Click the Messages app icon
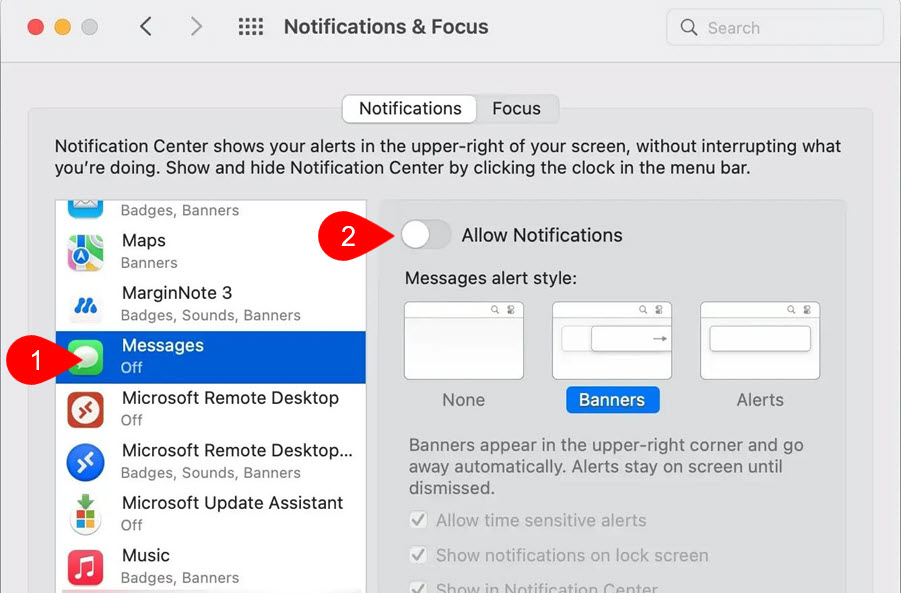 point(86,357)
